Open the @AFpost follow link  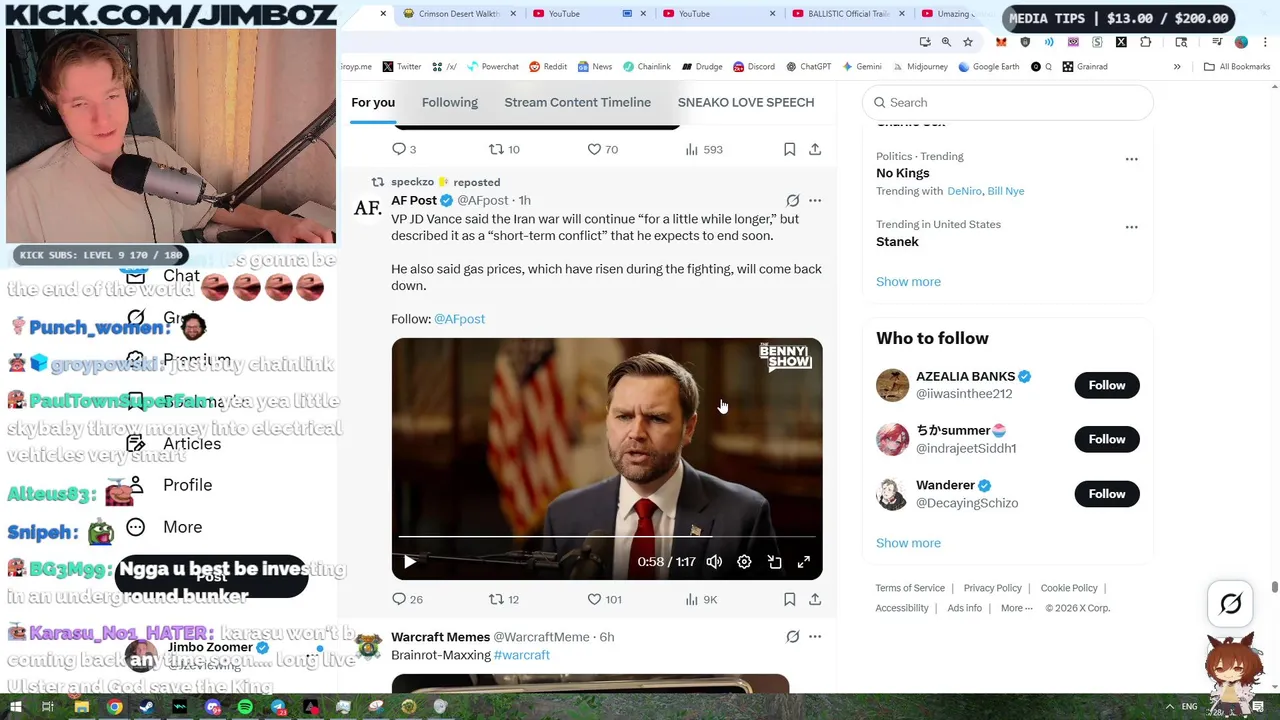coord(459,319)
